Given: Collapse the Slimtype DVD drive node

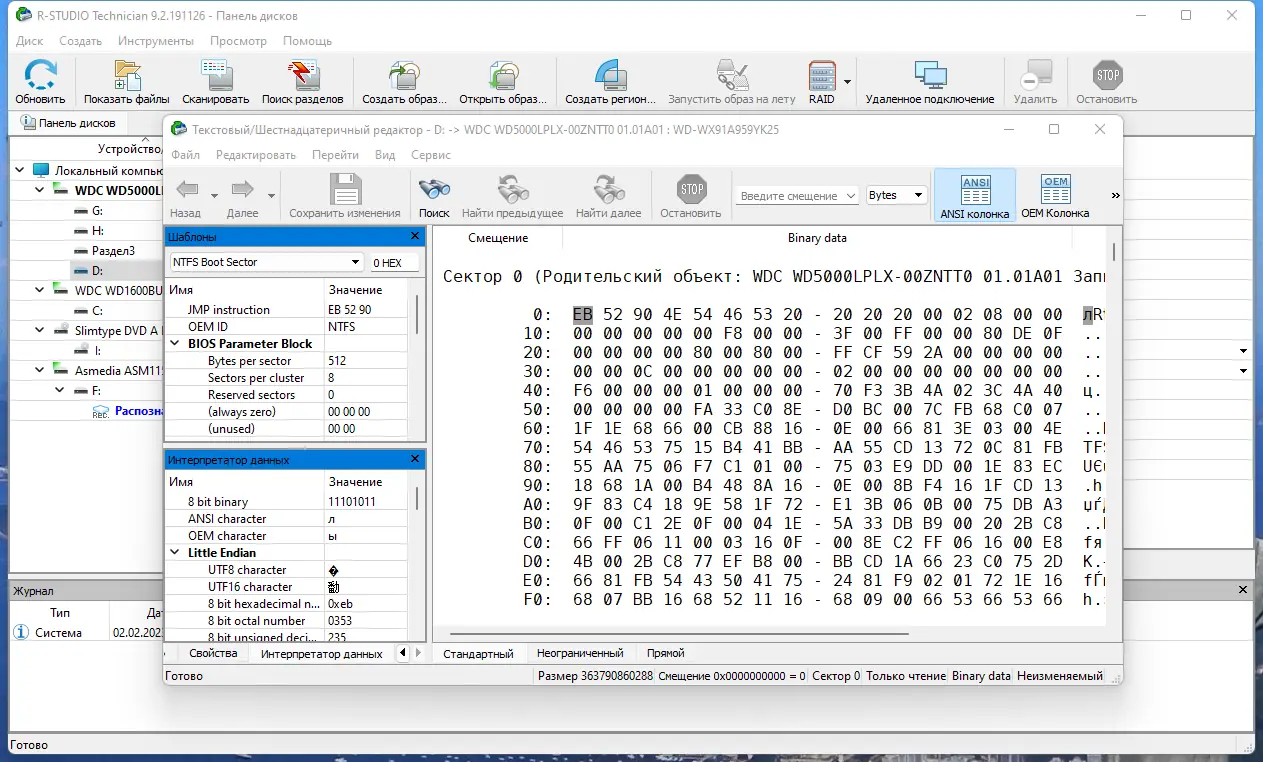Looking at the screenshot, I should click(39, 330).
